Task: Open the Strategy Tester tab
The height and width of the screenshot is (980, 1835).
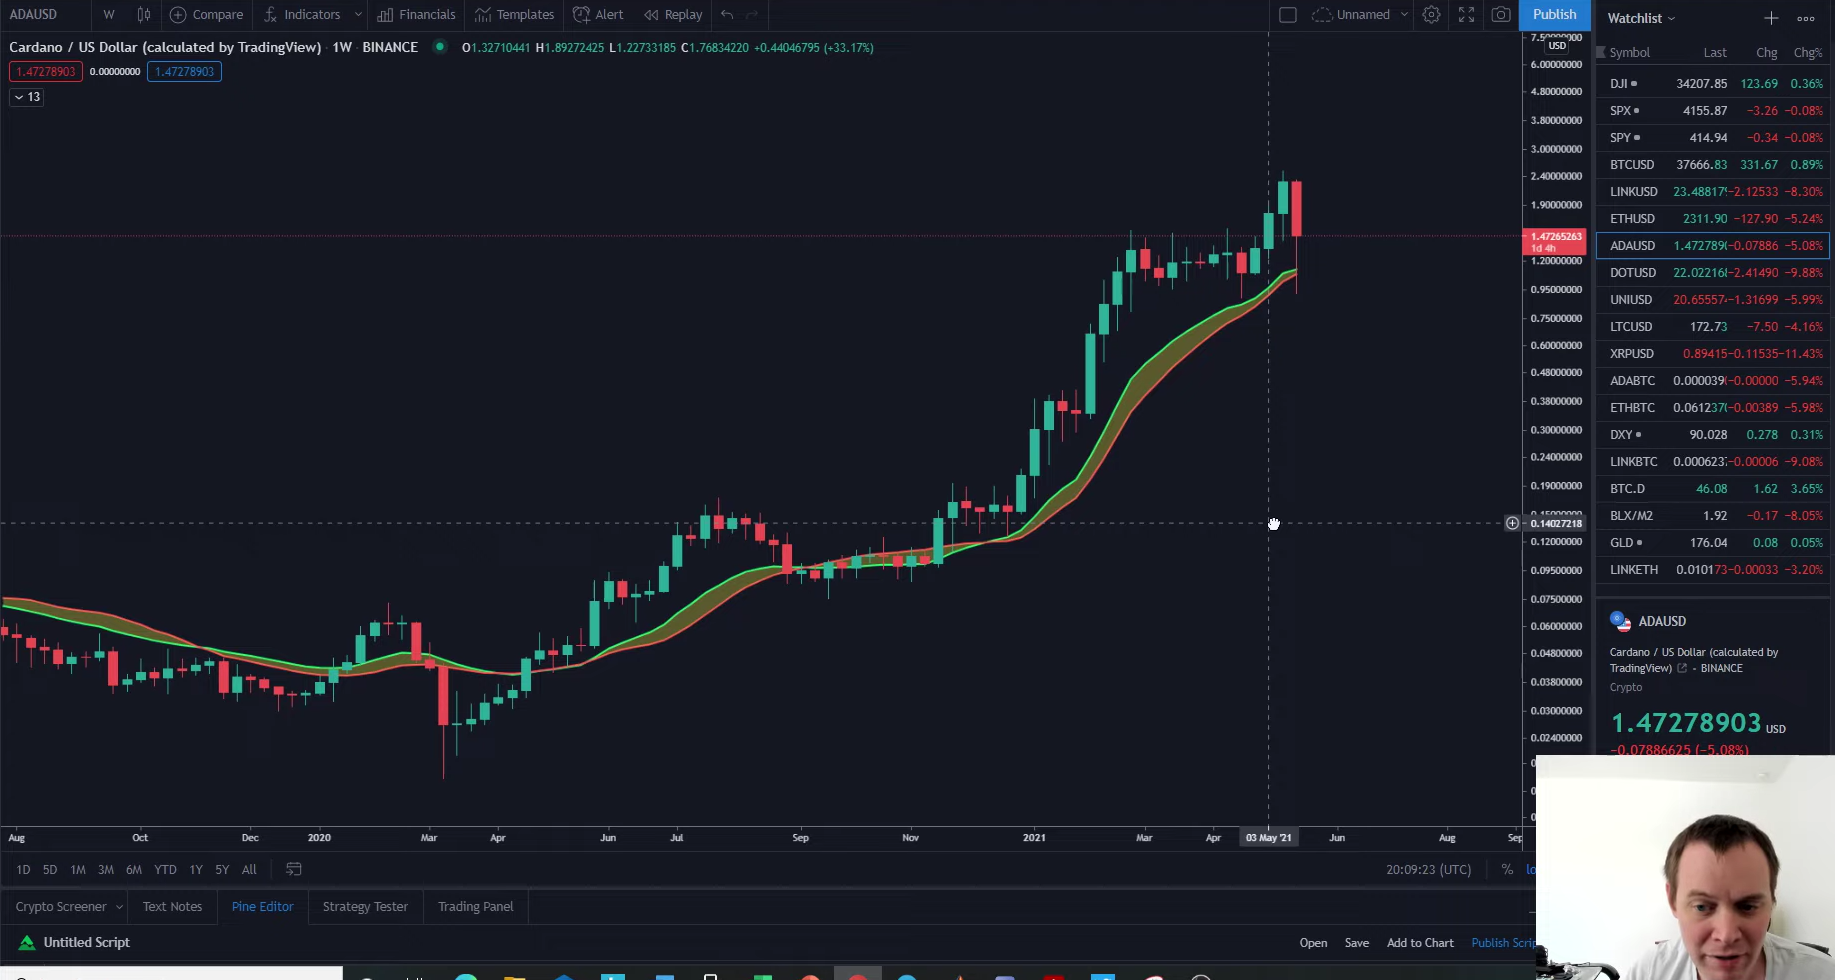Action: (365, 906)
